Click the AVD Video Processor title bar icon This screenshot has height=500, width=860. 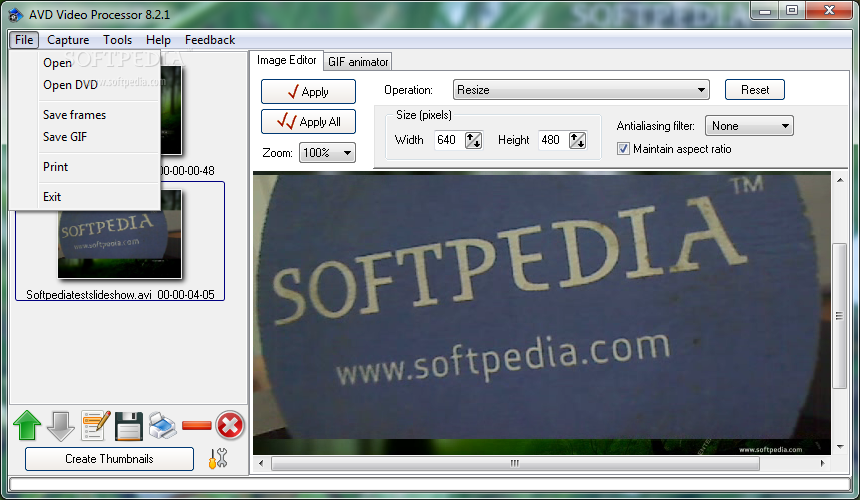pos(15,15)
